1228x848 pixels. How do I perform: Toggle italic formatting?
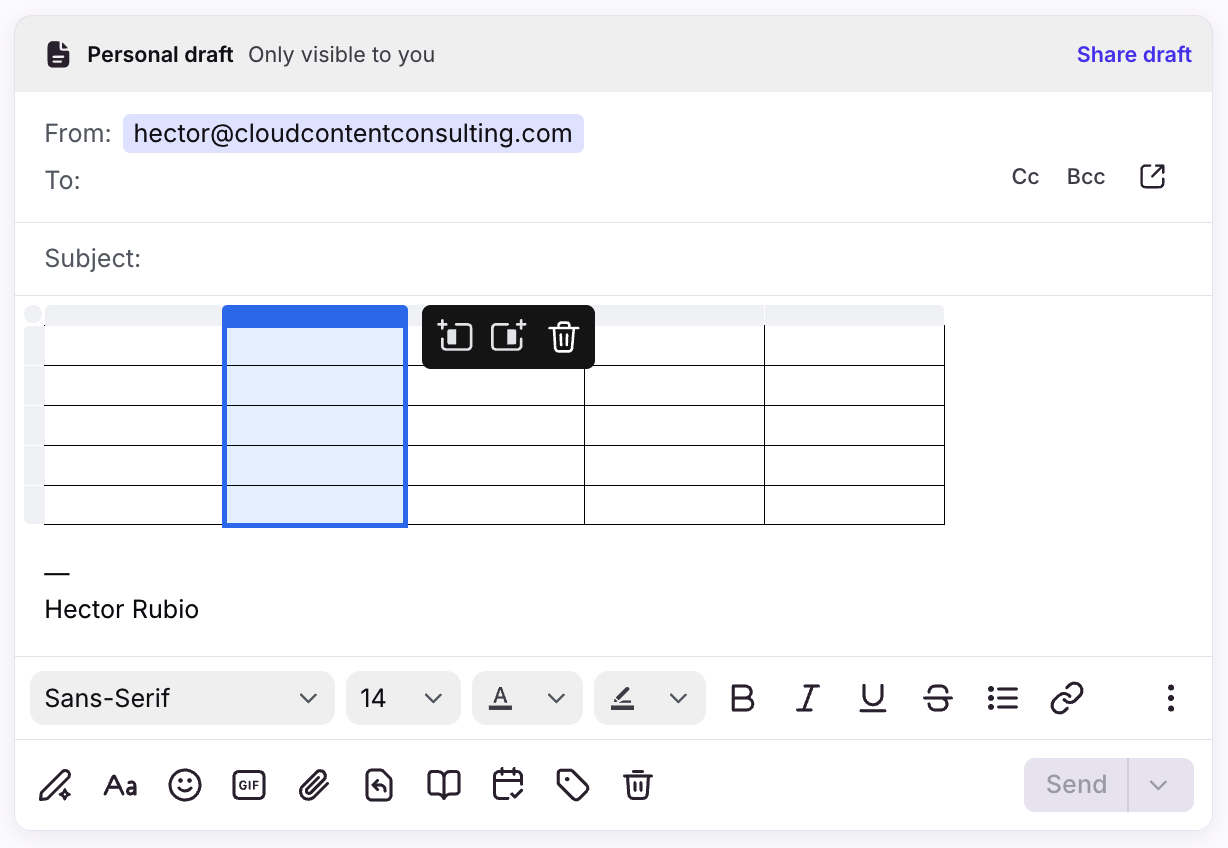[x=808, y=698]
